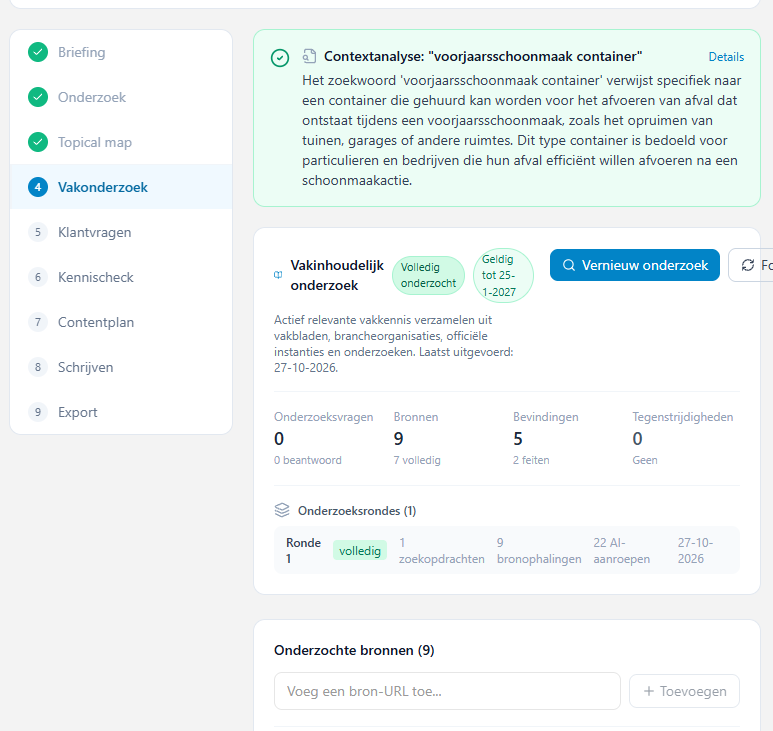This screenshot has width=773, height=731.
Task: Open the Briefing step
Action: coord(121,52)
